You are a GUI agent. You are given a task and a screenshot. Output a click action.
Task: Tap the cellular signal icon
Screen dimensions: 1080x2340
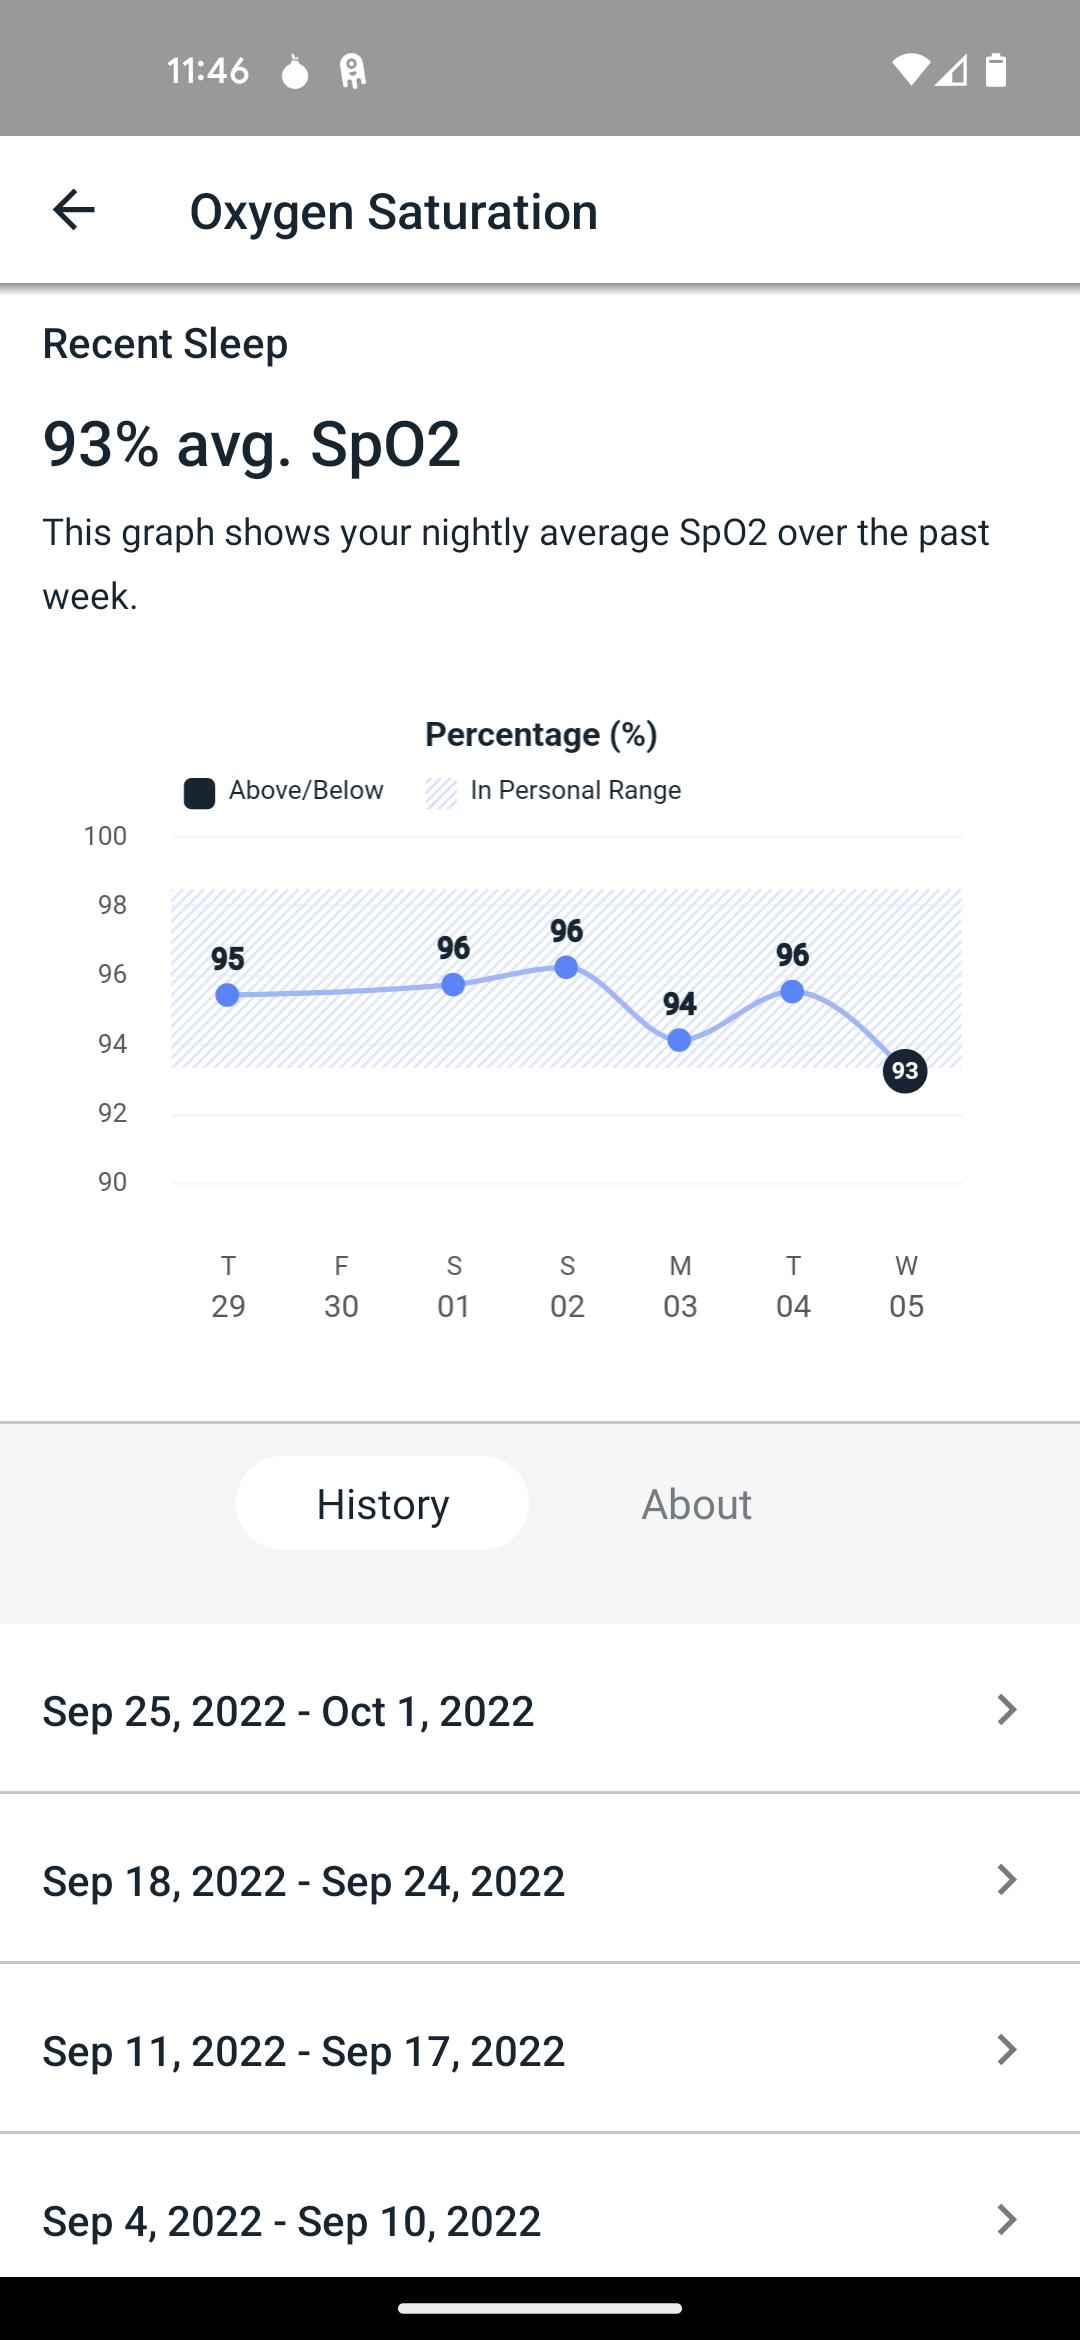pyautogui.click(x=951, y=70)
